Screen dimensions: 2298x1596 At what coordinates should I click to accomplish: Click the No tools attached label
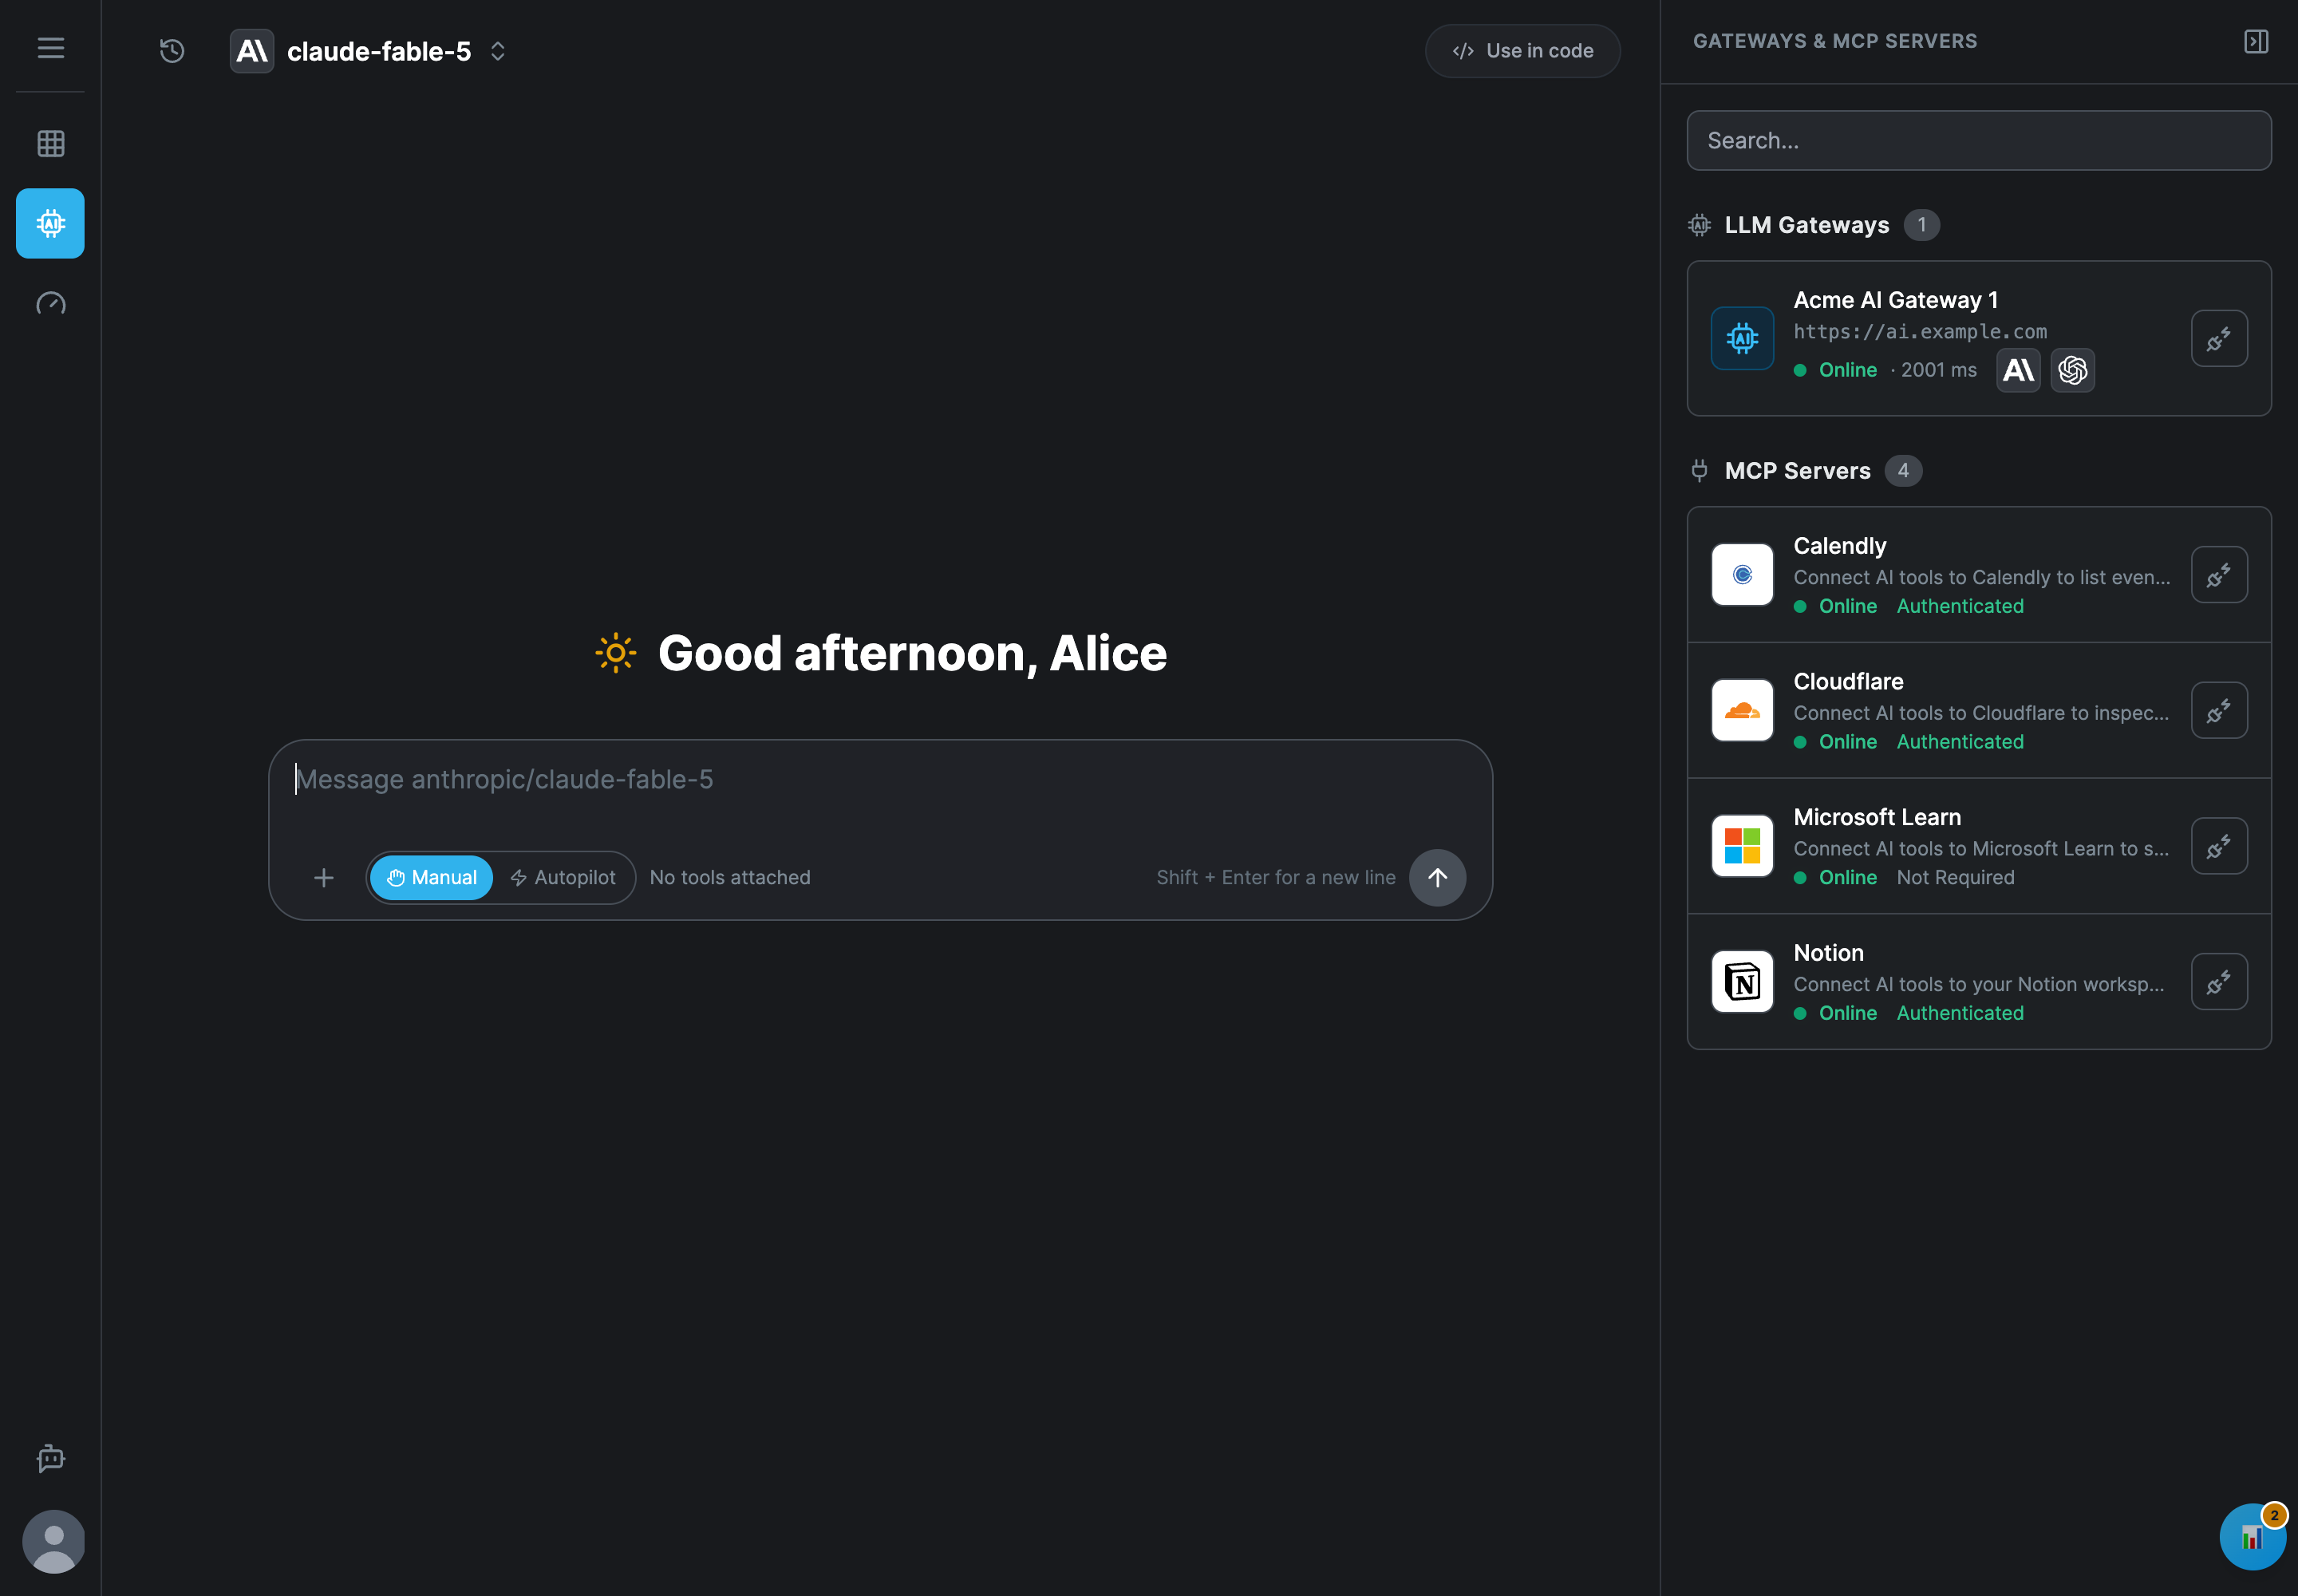pos(729,877)
